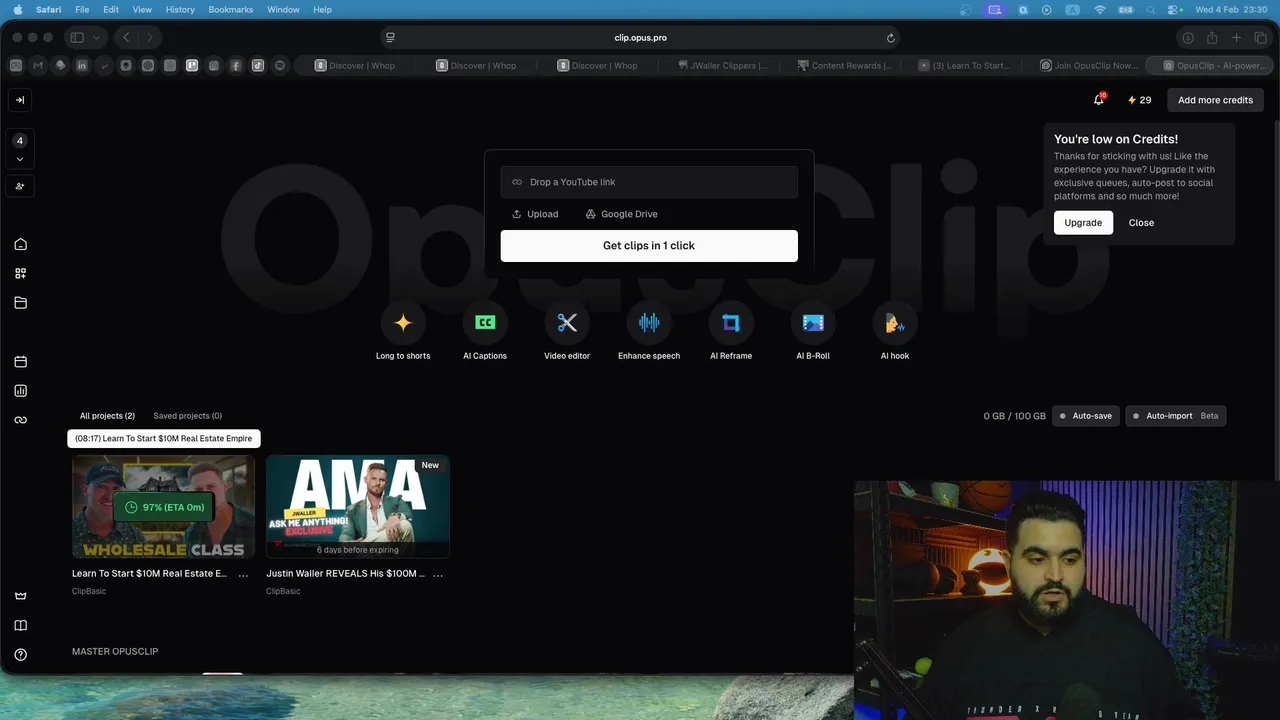
Task: Open the notifications bell
Action: (1099, 100)
